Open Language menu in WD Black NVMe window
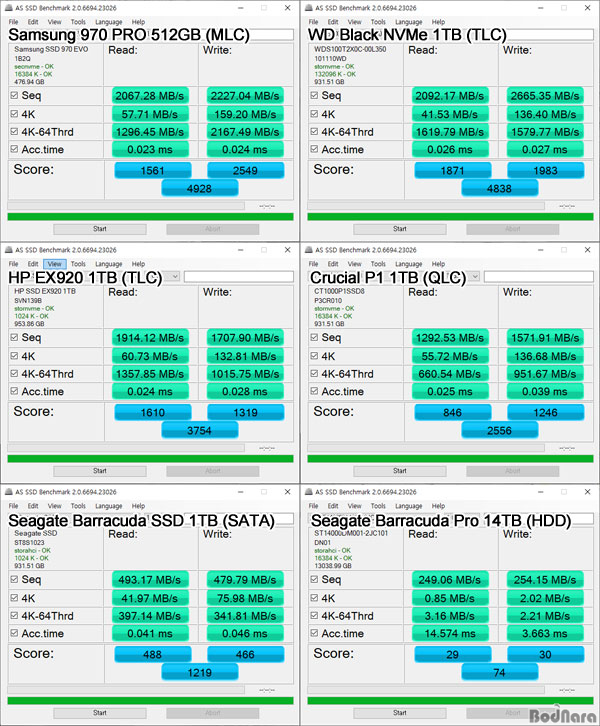600x726 pixels. pyautogui.click(x=409, y=22)
